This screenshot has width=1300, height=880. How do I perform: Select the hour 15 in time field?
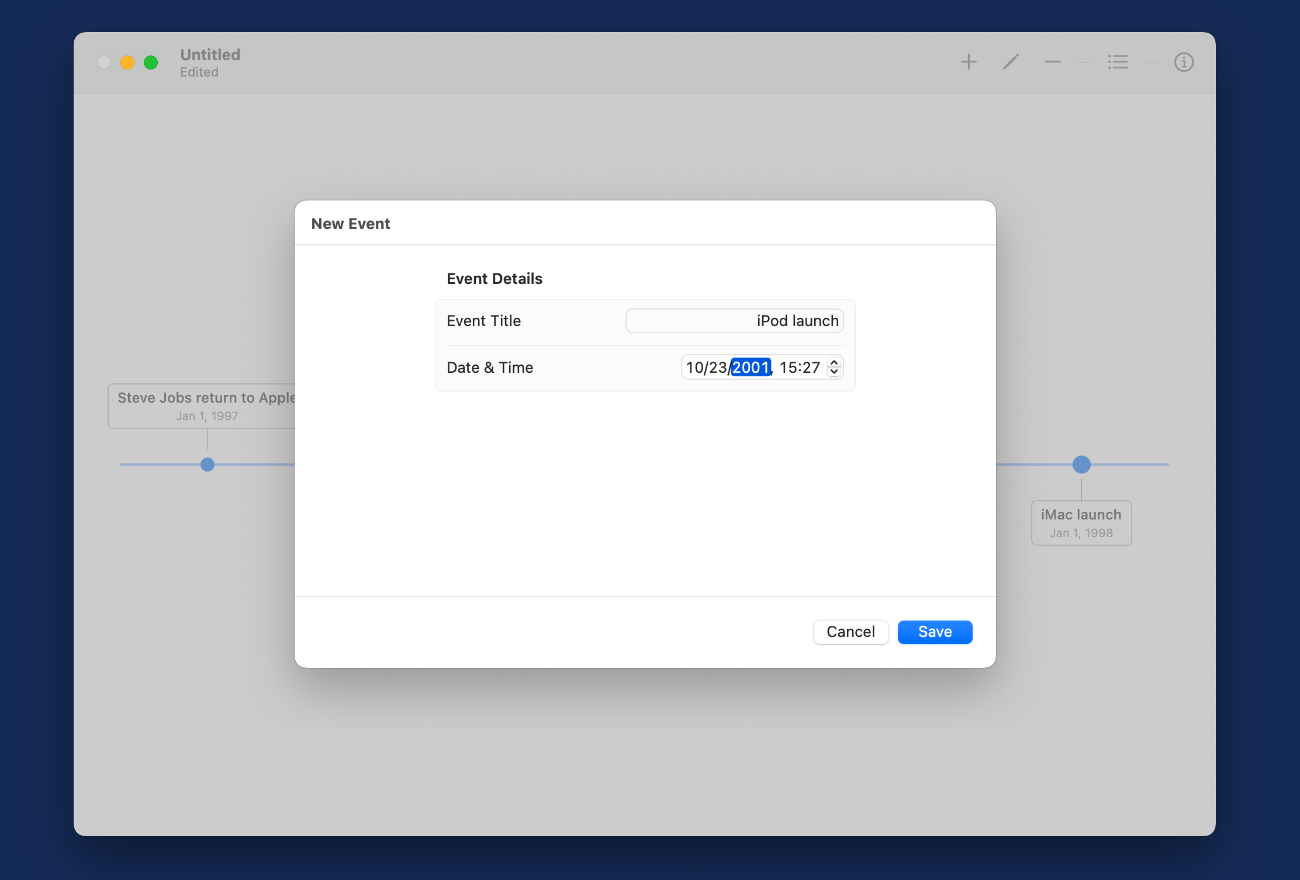coord(788,368)
